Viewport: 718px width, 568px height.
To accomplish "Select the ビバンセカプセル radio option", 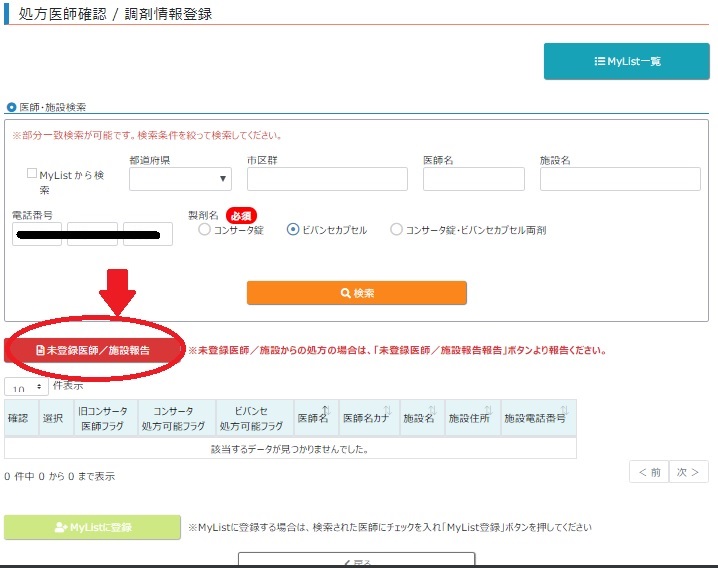I will point(293,230).
